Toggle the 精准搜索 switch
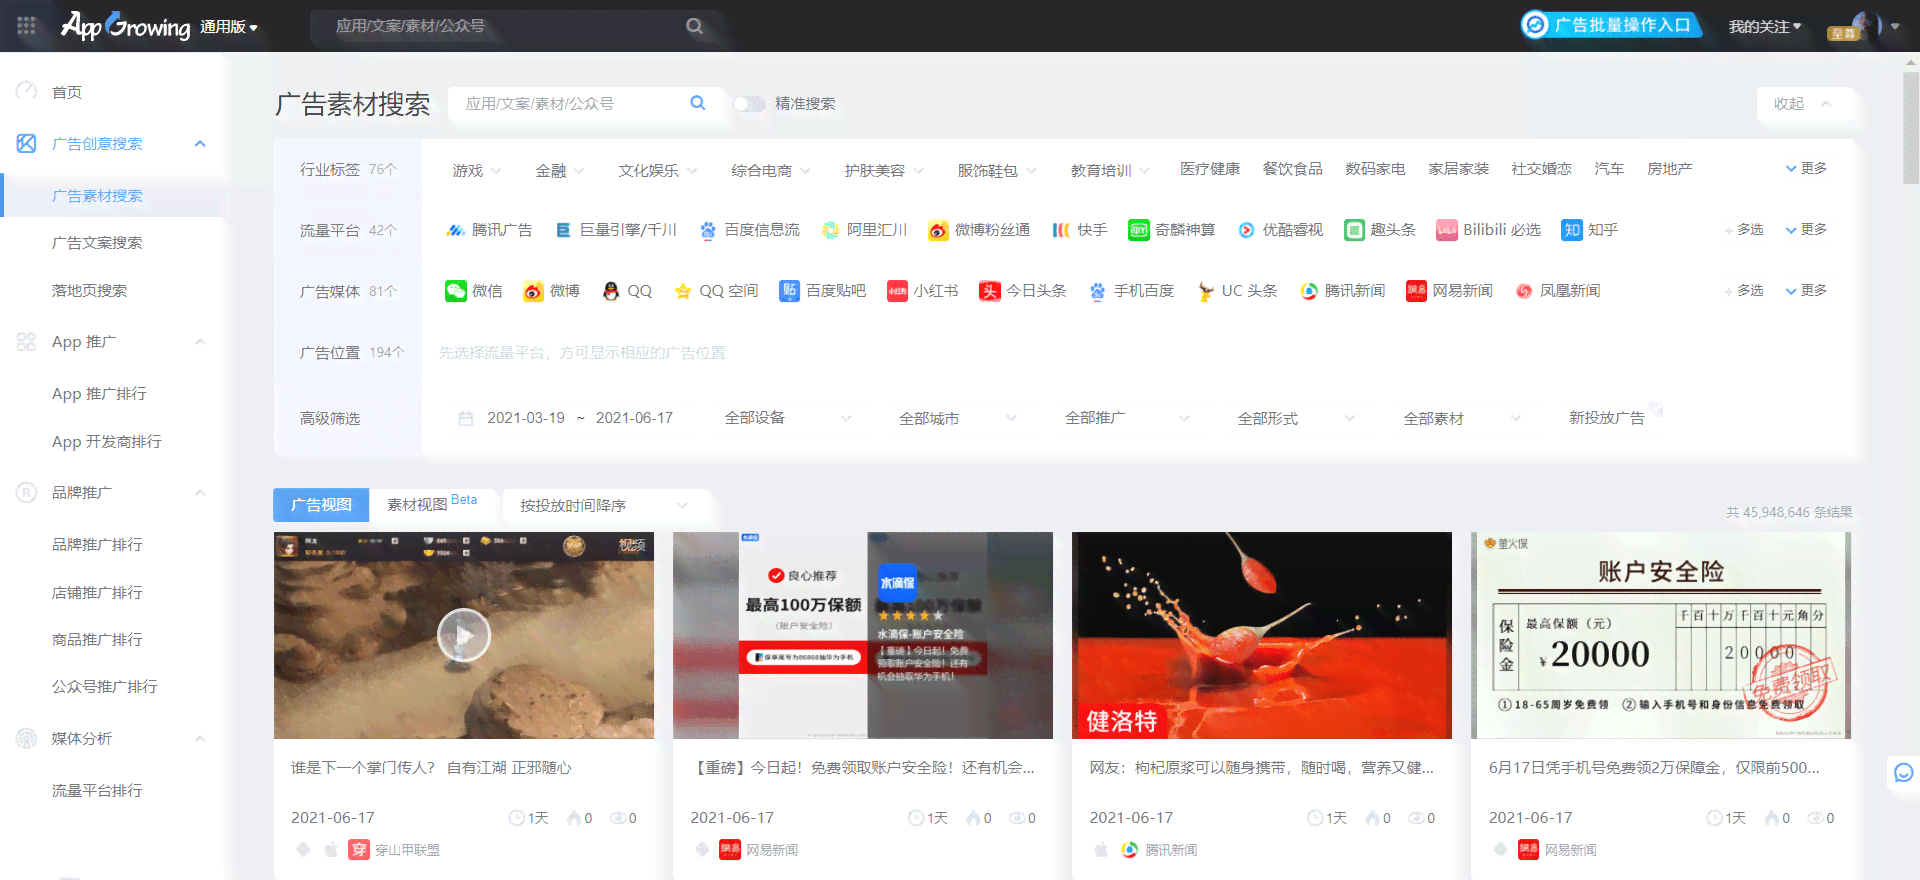The height and width of the screenshot is (880, 1920). click(x=749, y=104)
